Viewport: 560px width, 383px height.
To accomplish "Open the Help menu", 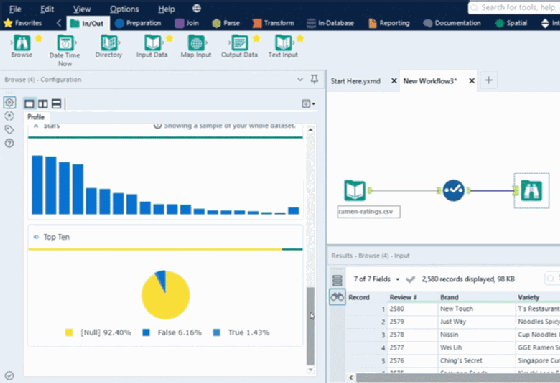I will coord(166,9).
